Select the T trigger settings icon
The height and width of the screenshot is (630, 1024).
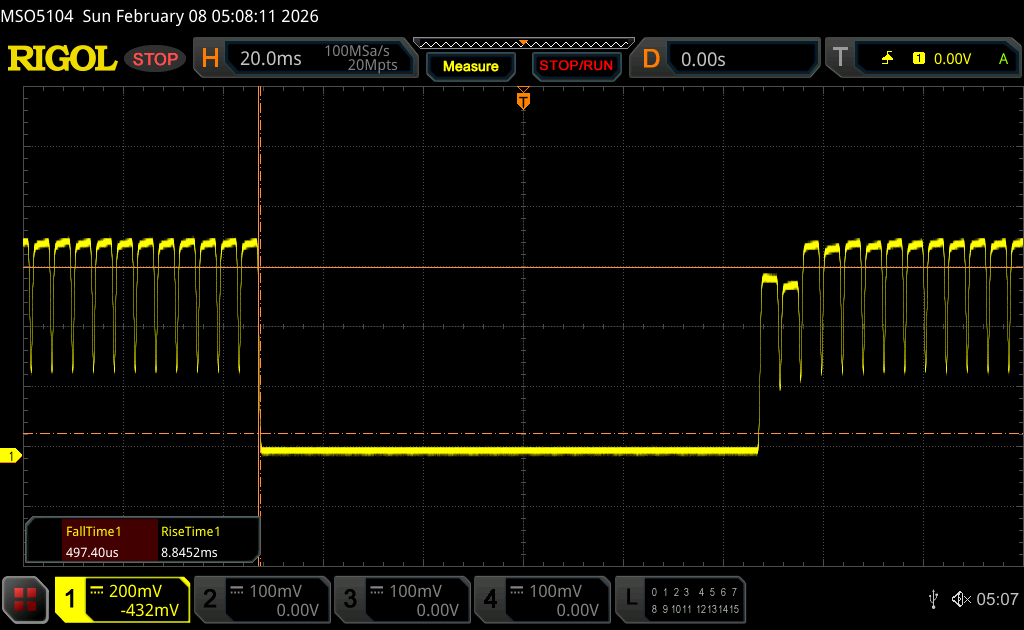coord(840,59)
